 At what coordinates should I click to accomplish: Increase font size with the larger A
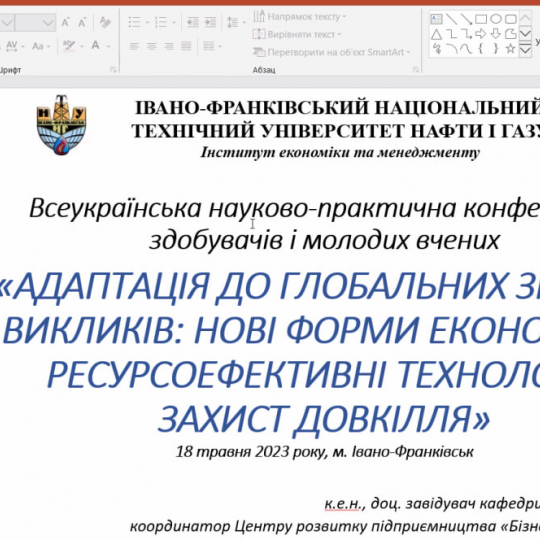[x=65, y=23]
